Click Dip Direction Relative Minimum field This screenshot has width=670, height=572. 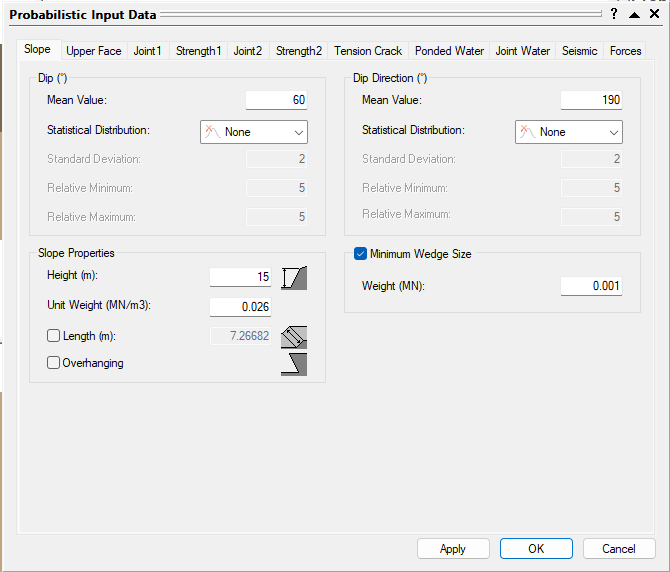coord(591,188)
